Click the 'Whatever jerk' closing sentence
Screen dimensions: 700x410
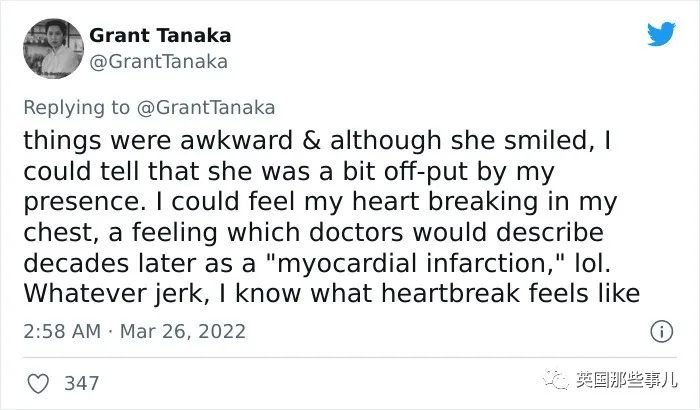[x=331, y=293]
